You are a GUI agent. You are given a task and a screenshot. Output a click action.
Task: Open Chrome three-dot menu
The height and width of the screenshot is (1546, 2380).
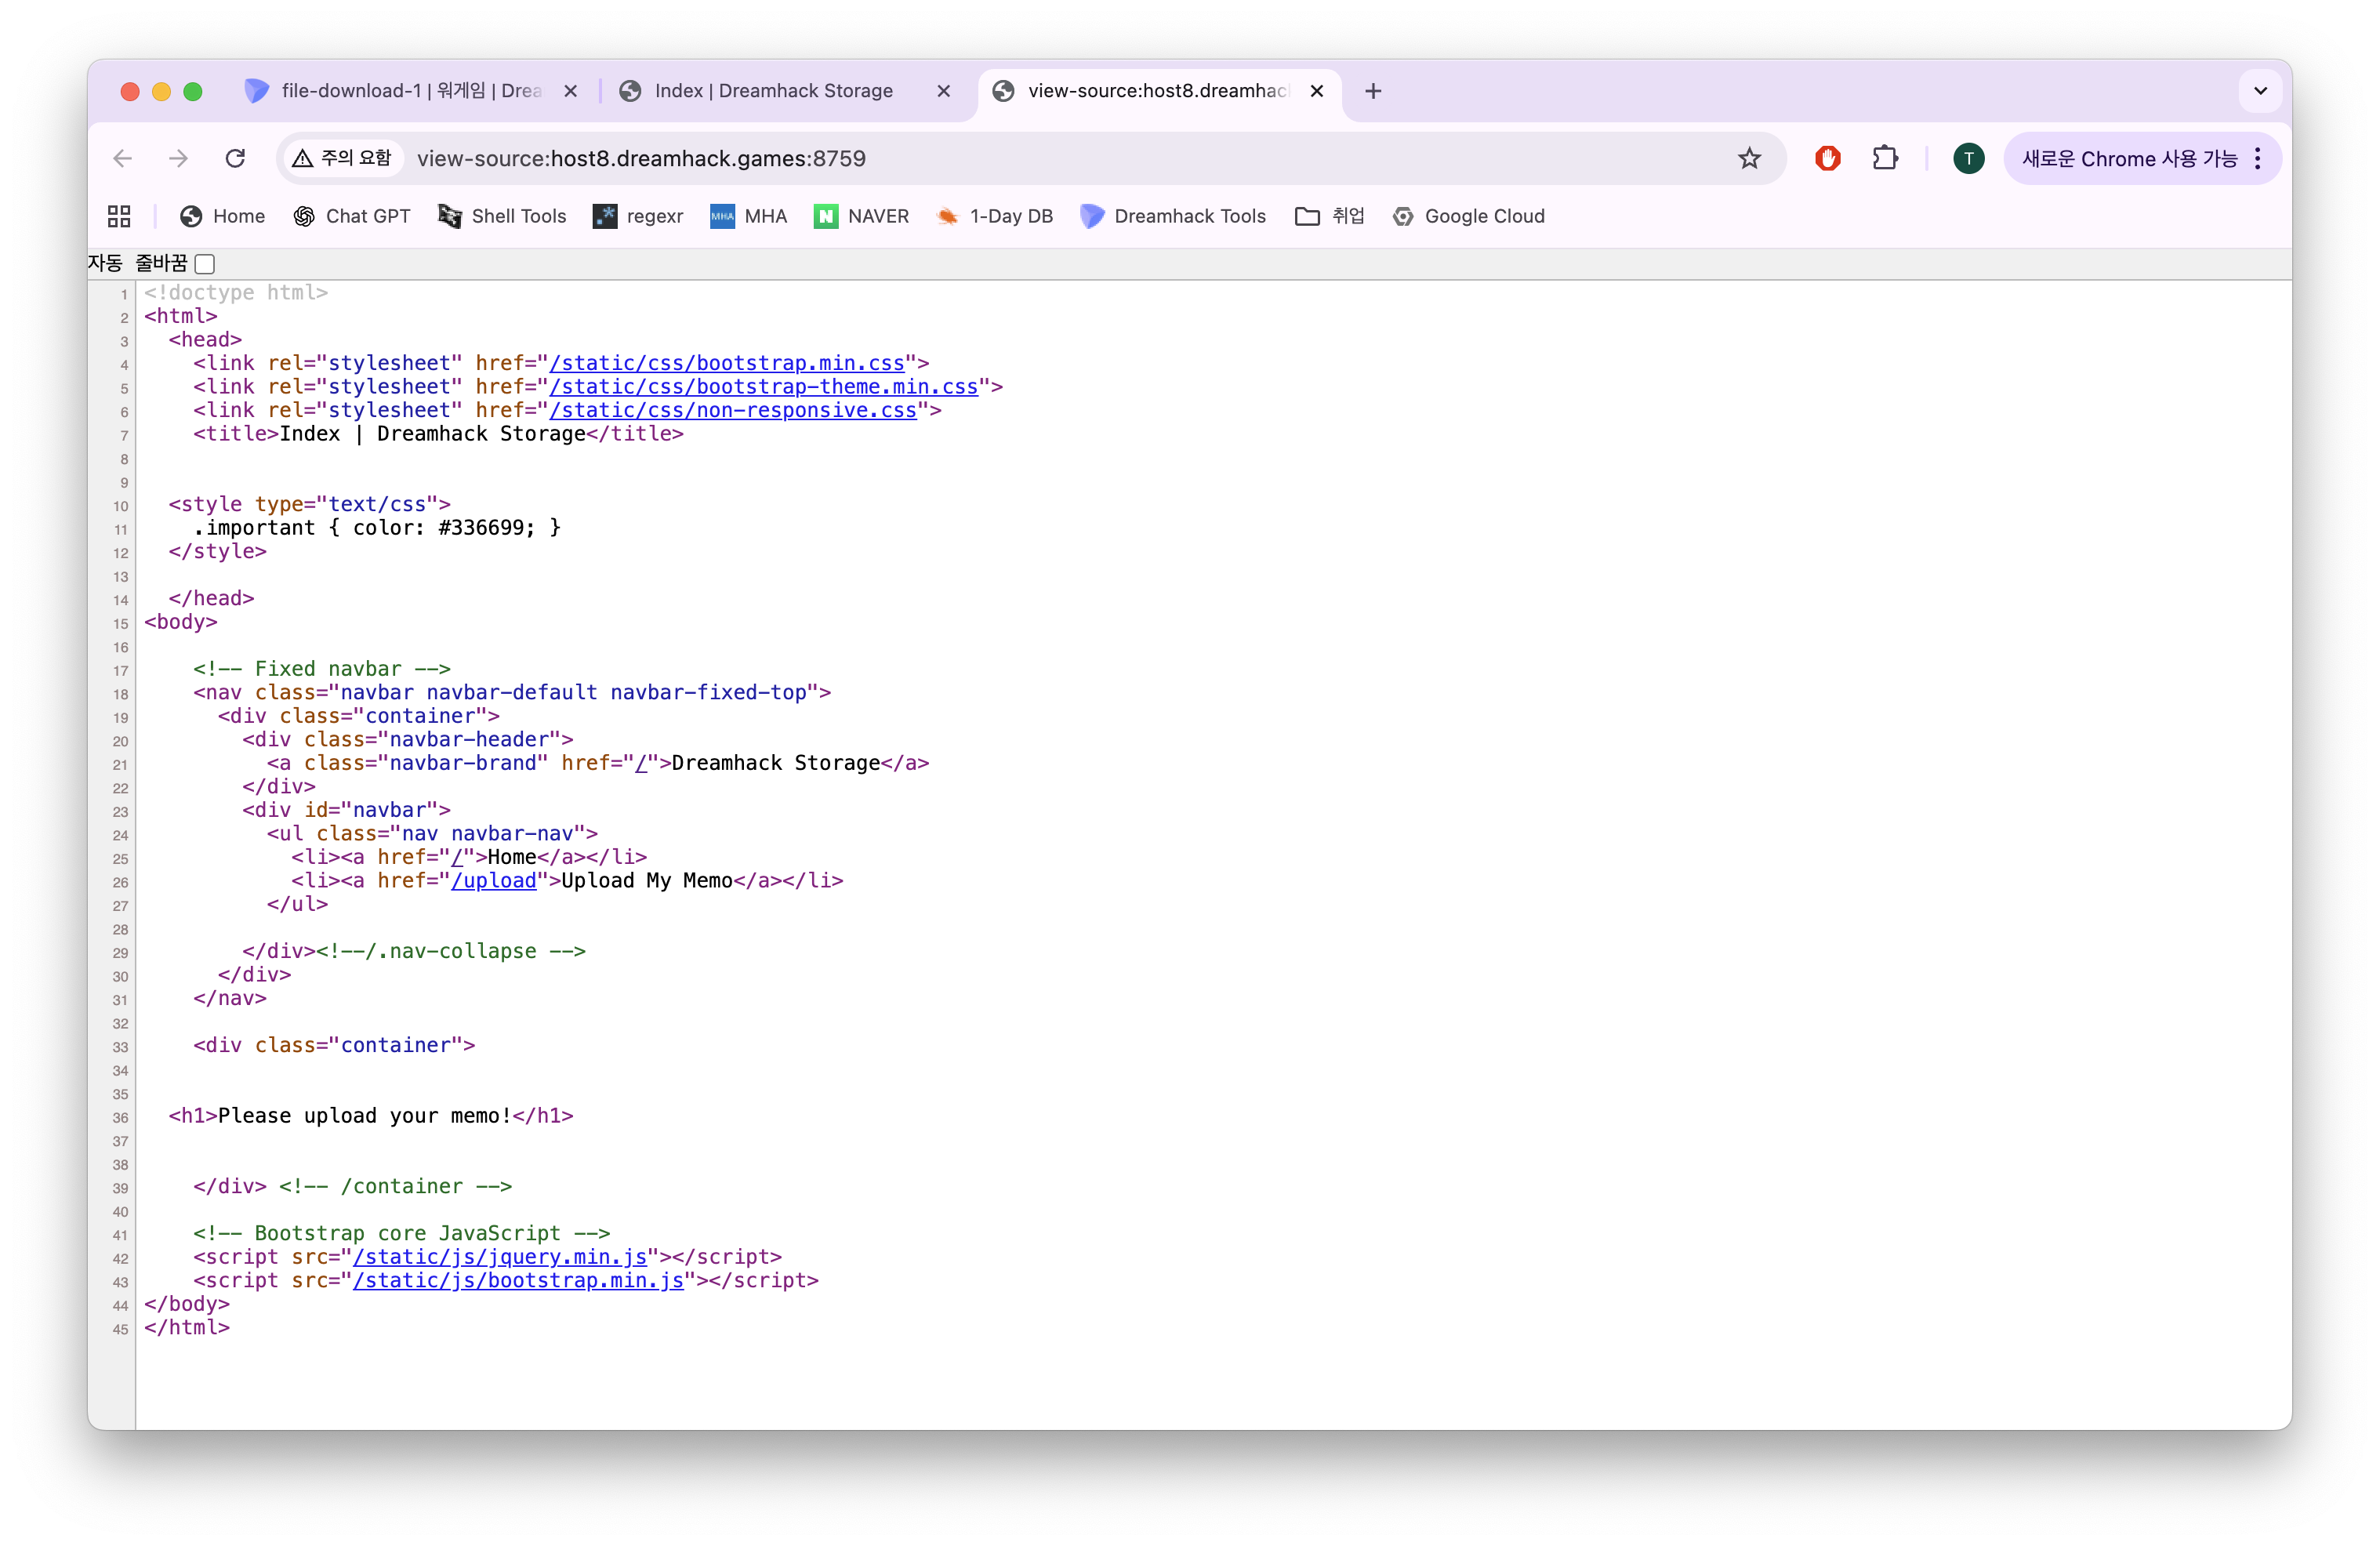(x=2258, y=158)
